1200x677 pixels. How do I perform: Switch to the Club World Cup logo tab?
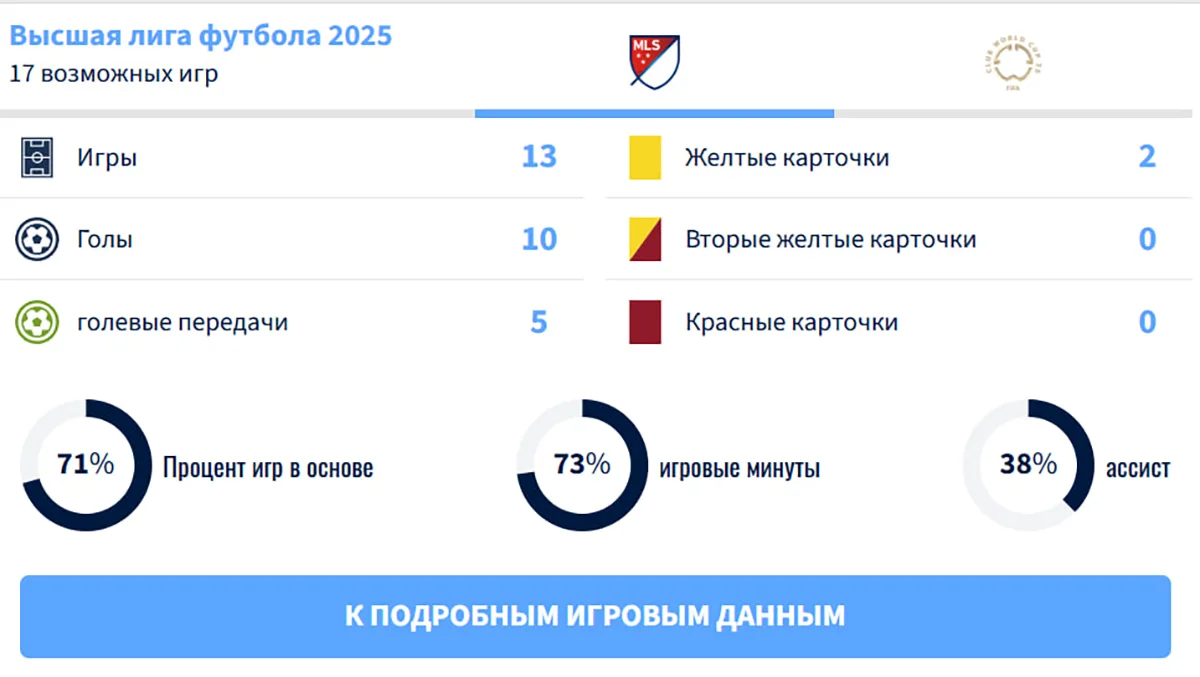pos(1013,63)
